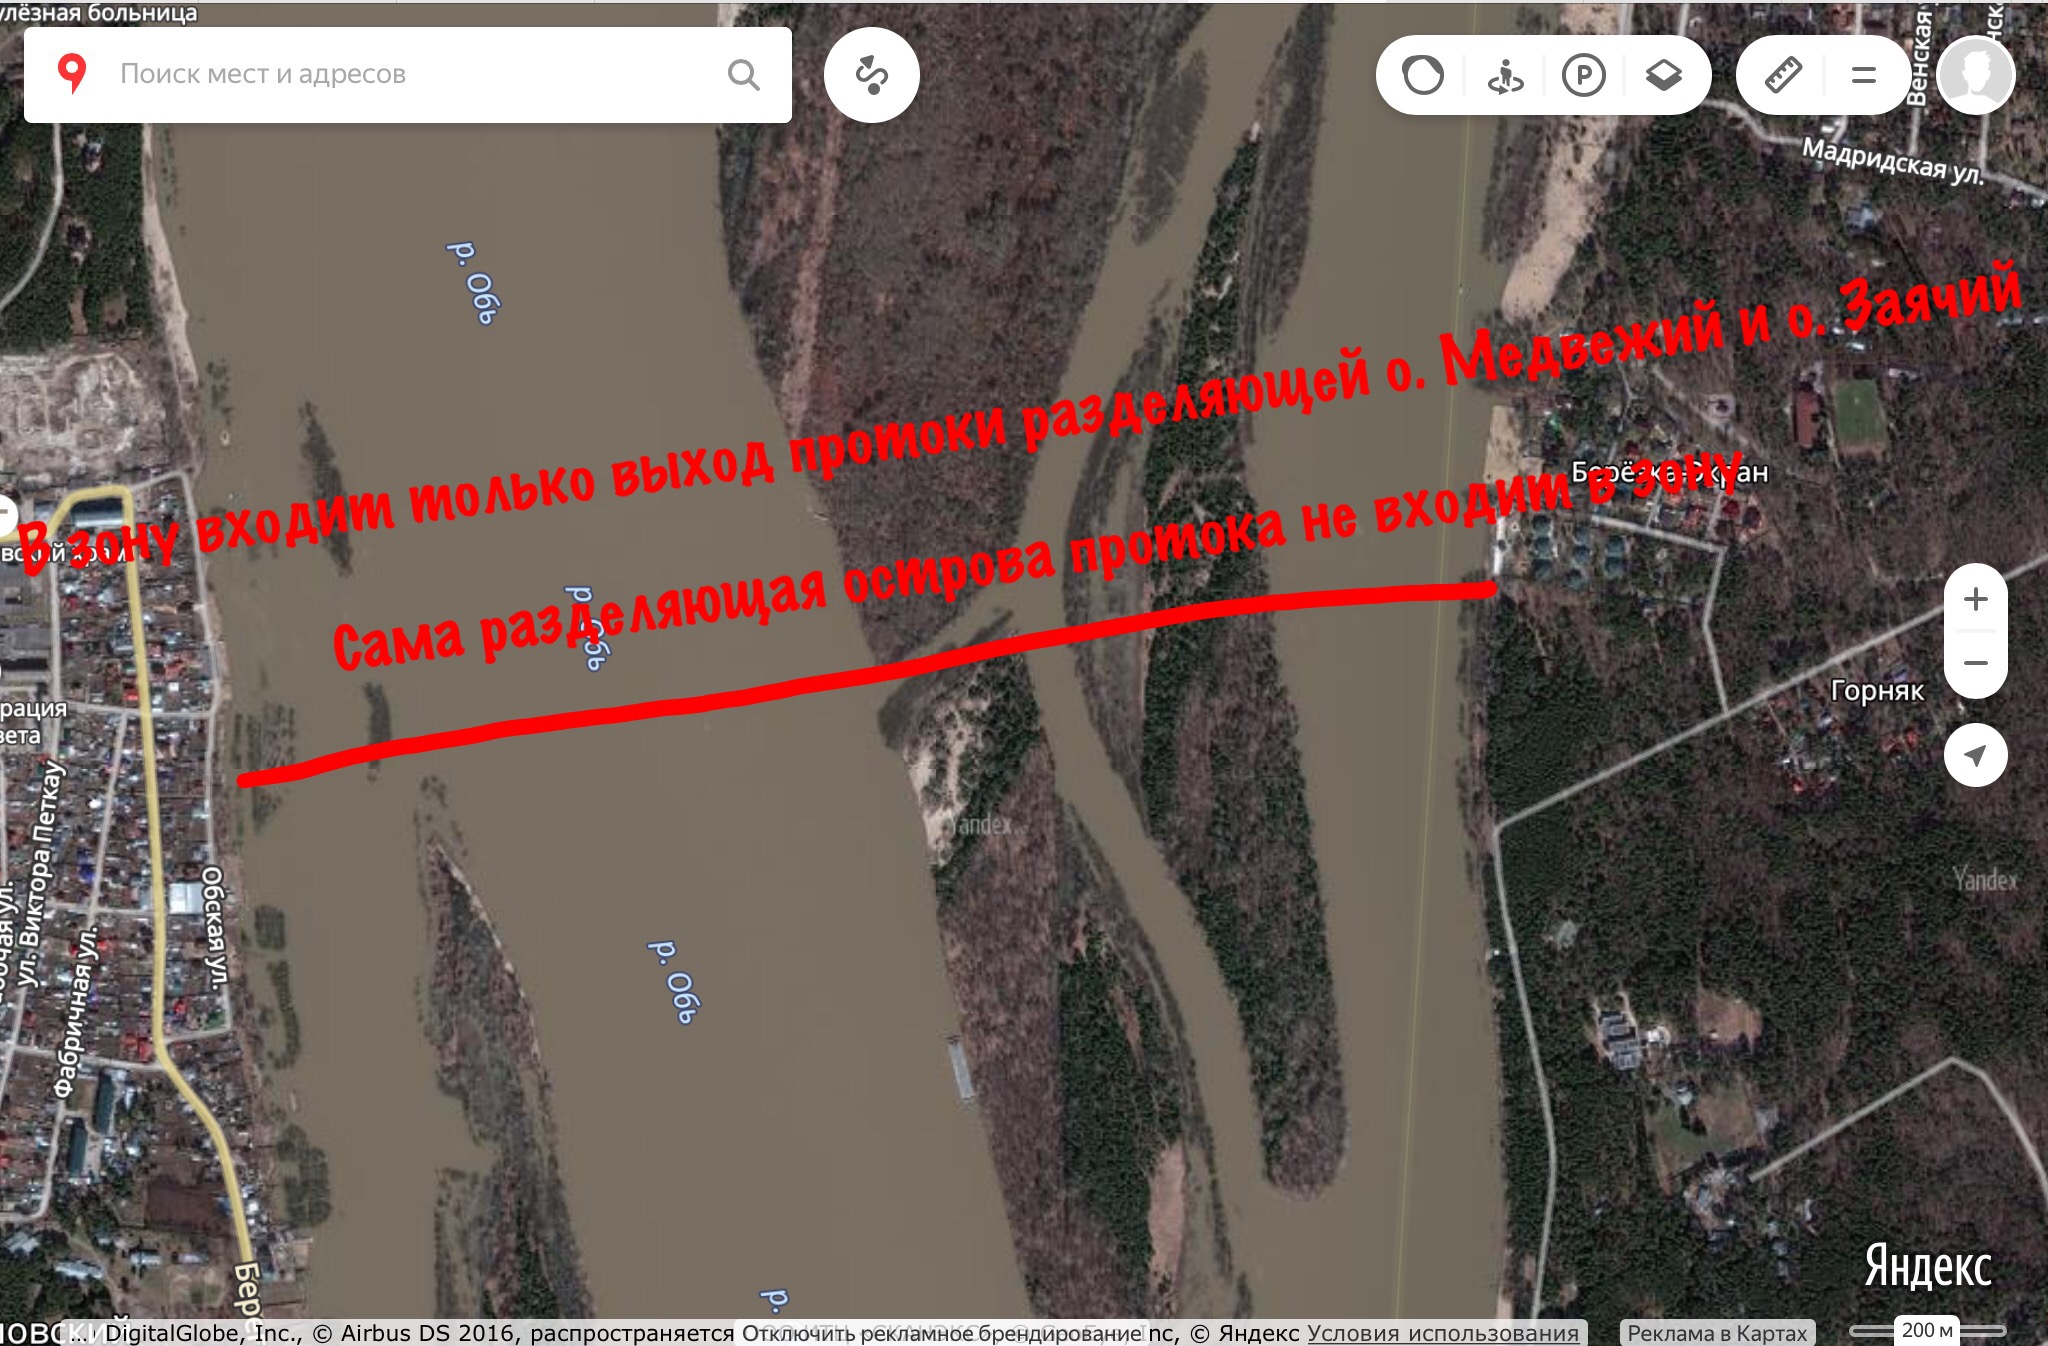Click the 200 м scale bar

pos(1927,1331)
